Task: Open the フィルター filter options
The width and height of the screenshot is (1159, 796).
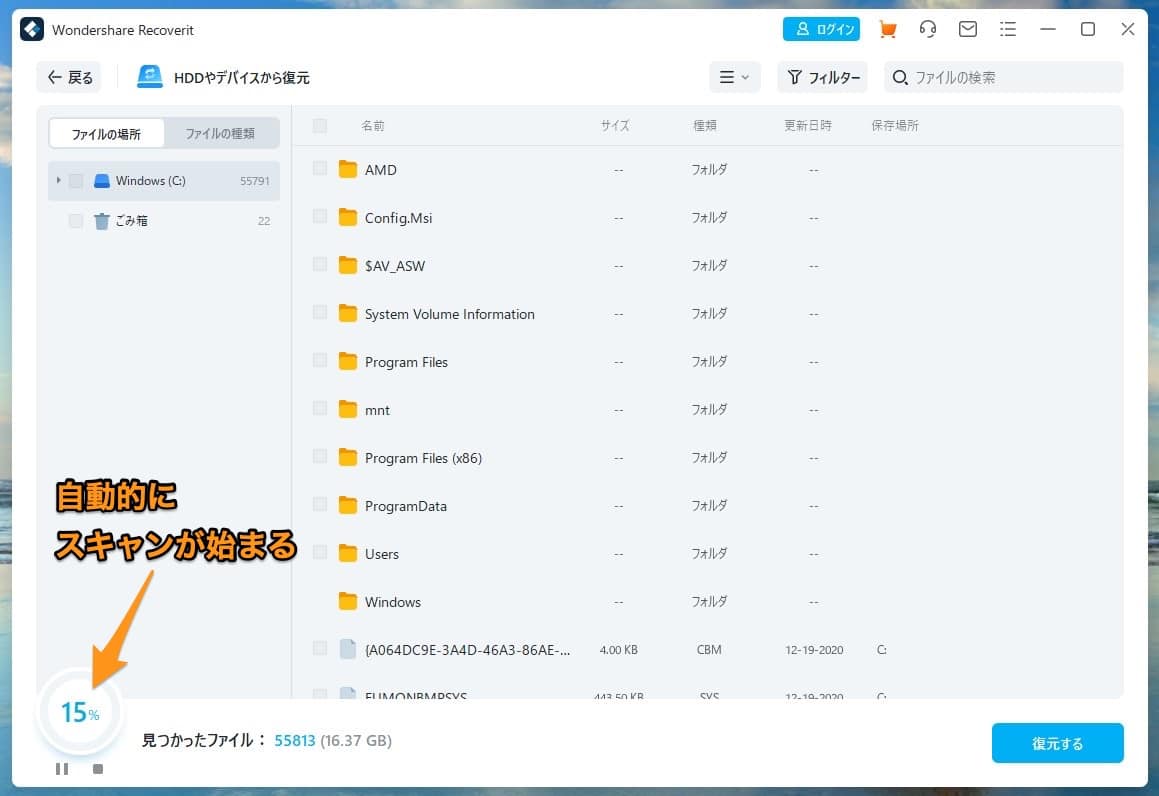Action: point(822,77)
